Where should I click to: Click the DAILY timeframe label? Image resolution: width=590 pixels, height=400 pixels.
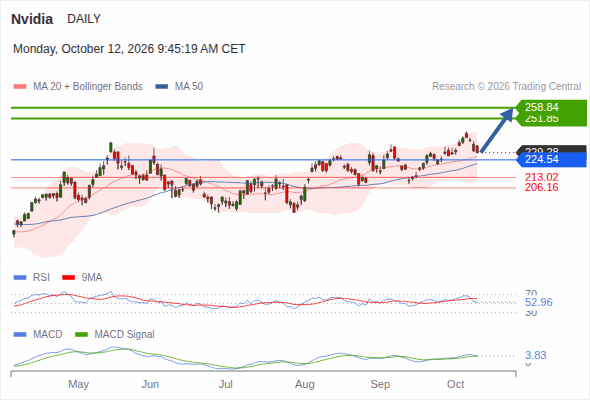tap(84, 19)
